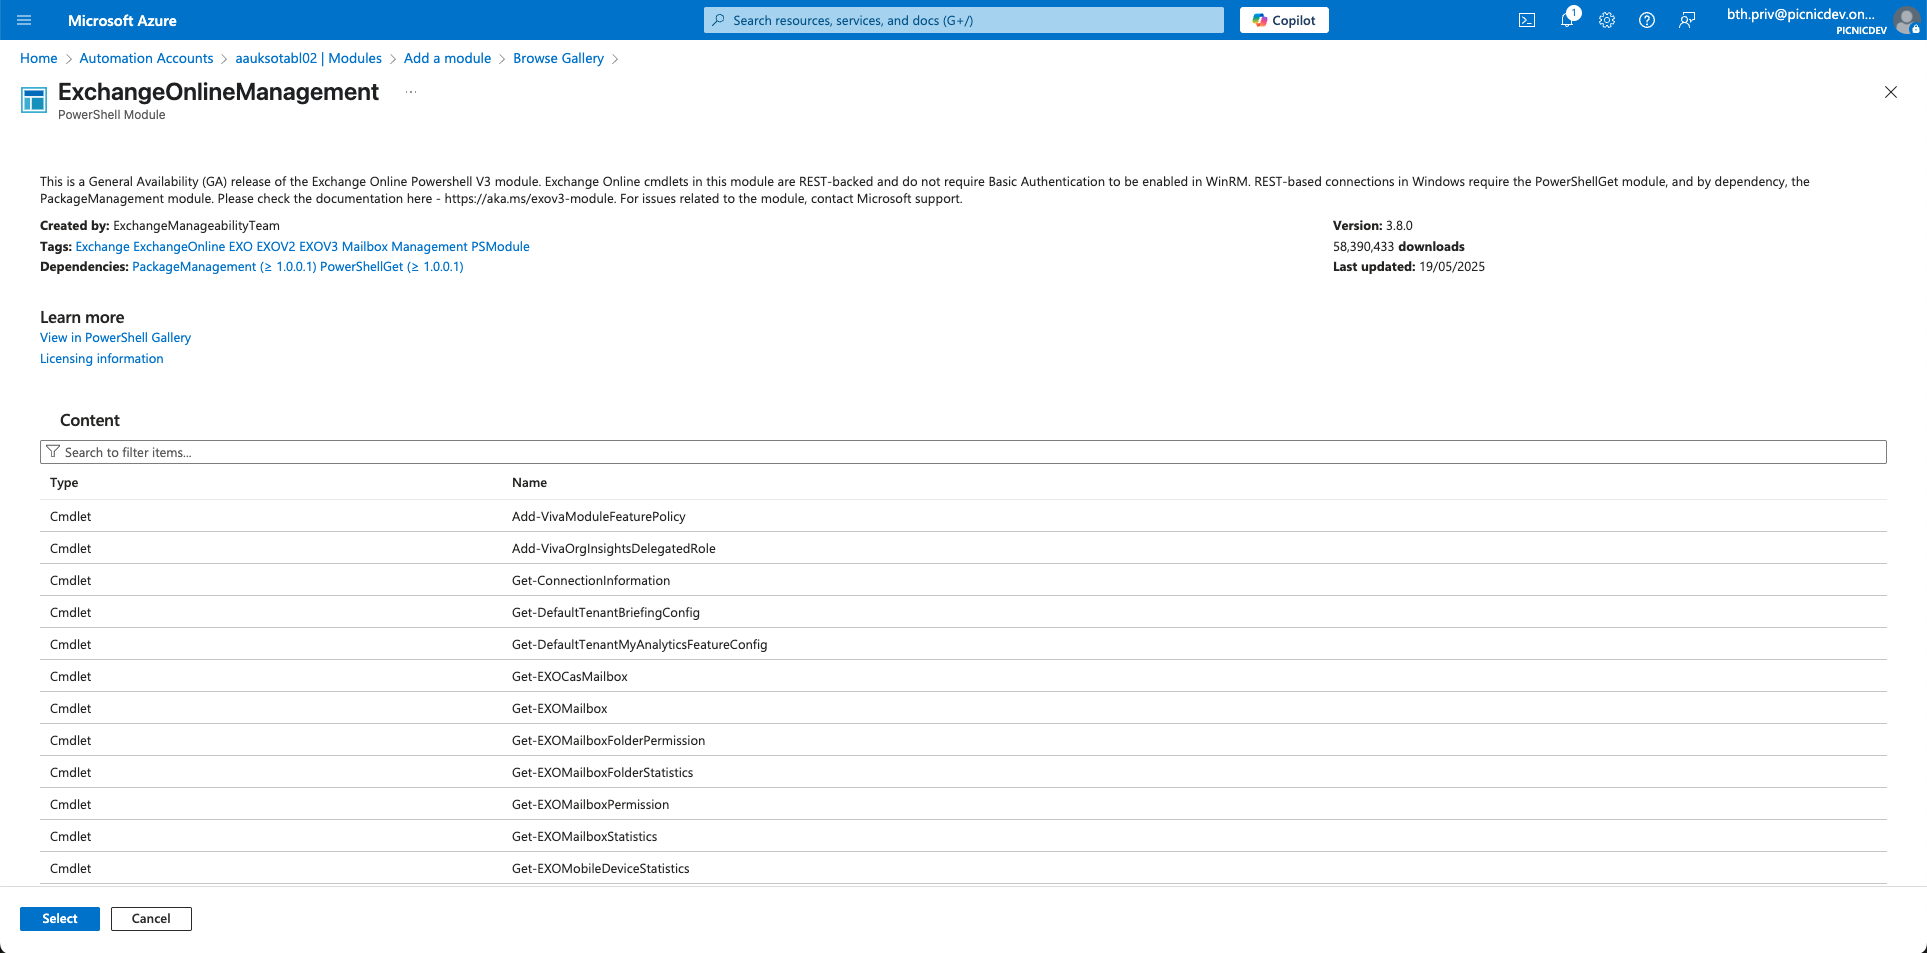Click the EXOV2 tag link

coord(276,246)
